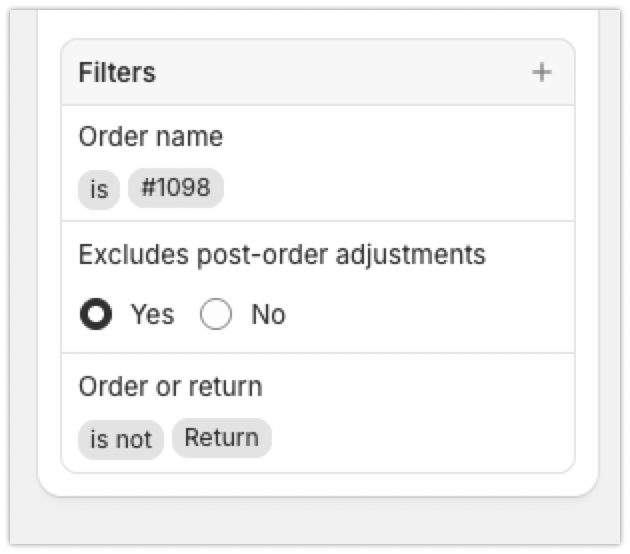This screenshot has height=554, width=630.
Task: Click the "Yes" option text label
Action: coord(152,315)
